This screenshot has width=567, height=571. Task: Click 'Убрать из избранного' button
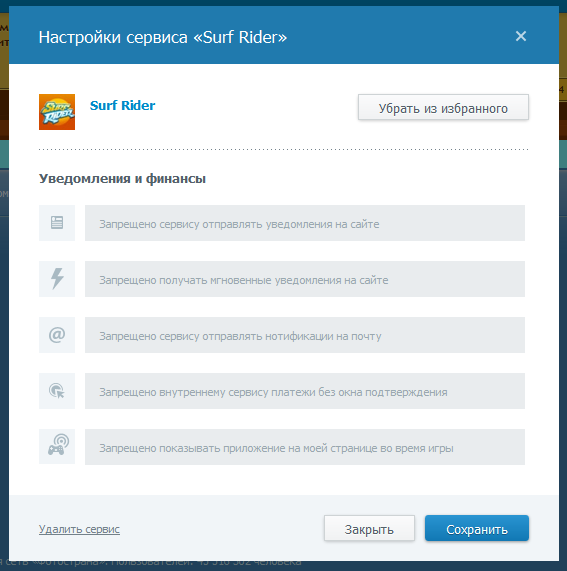point(443,107)
